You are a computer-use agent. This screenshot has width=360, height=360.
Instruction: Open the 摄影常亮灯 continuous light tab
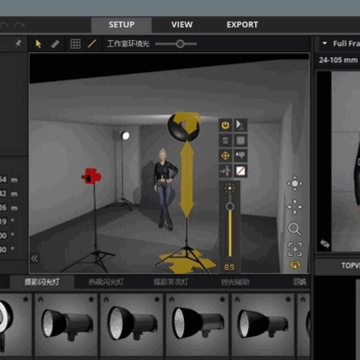point(171,282)
